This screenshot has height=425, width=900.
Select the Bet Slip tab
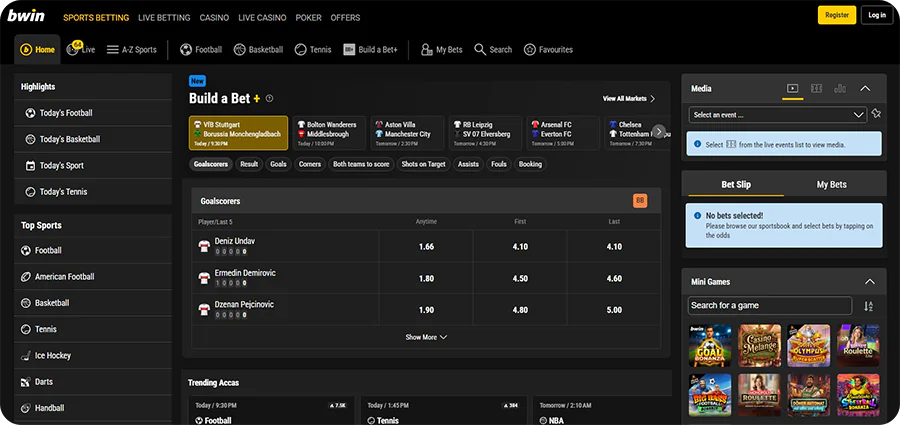(x=736, y=184)
